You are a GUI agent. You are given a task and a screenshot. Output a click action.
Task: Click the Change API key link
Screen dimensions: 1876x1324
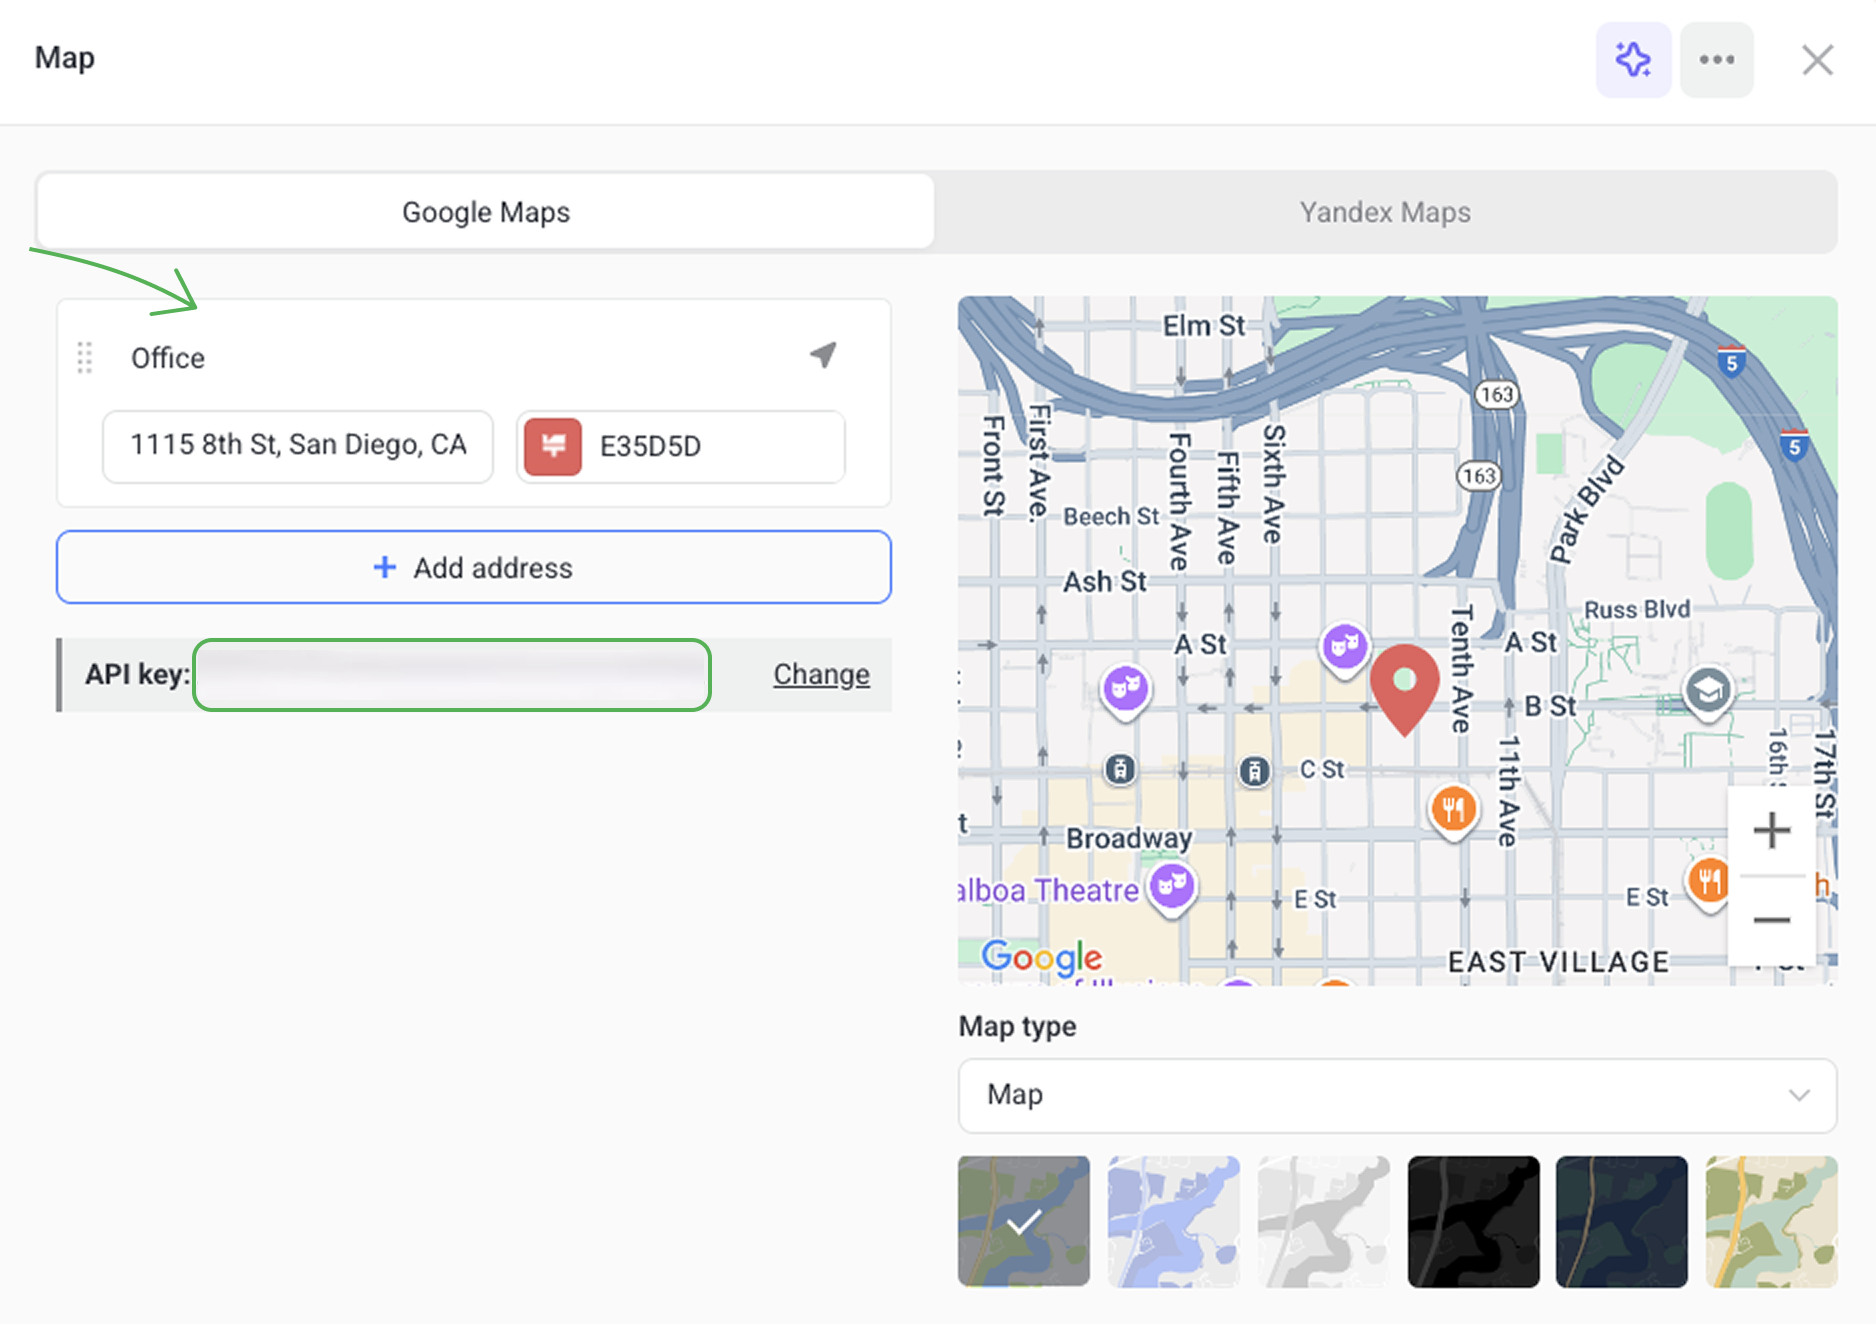pyautogui.click(x=821, y=675)
